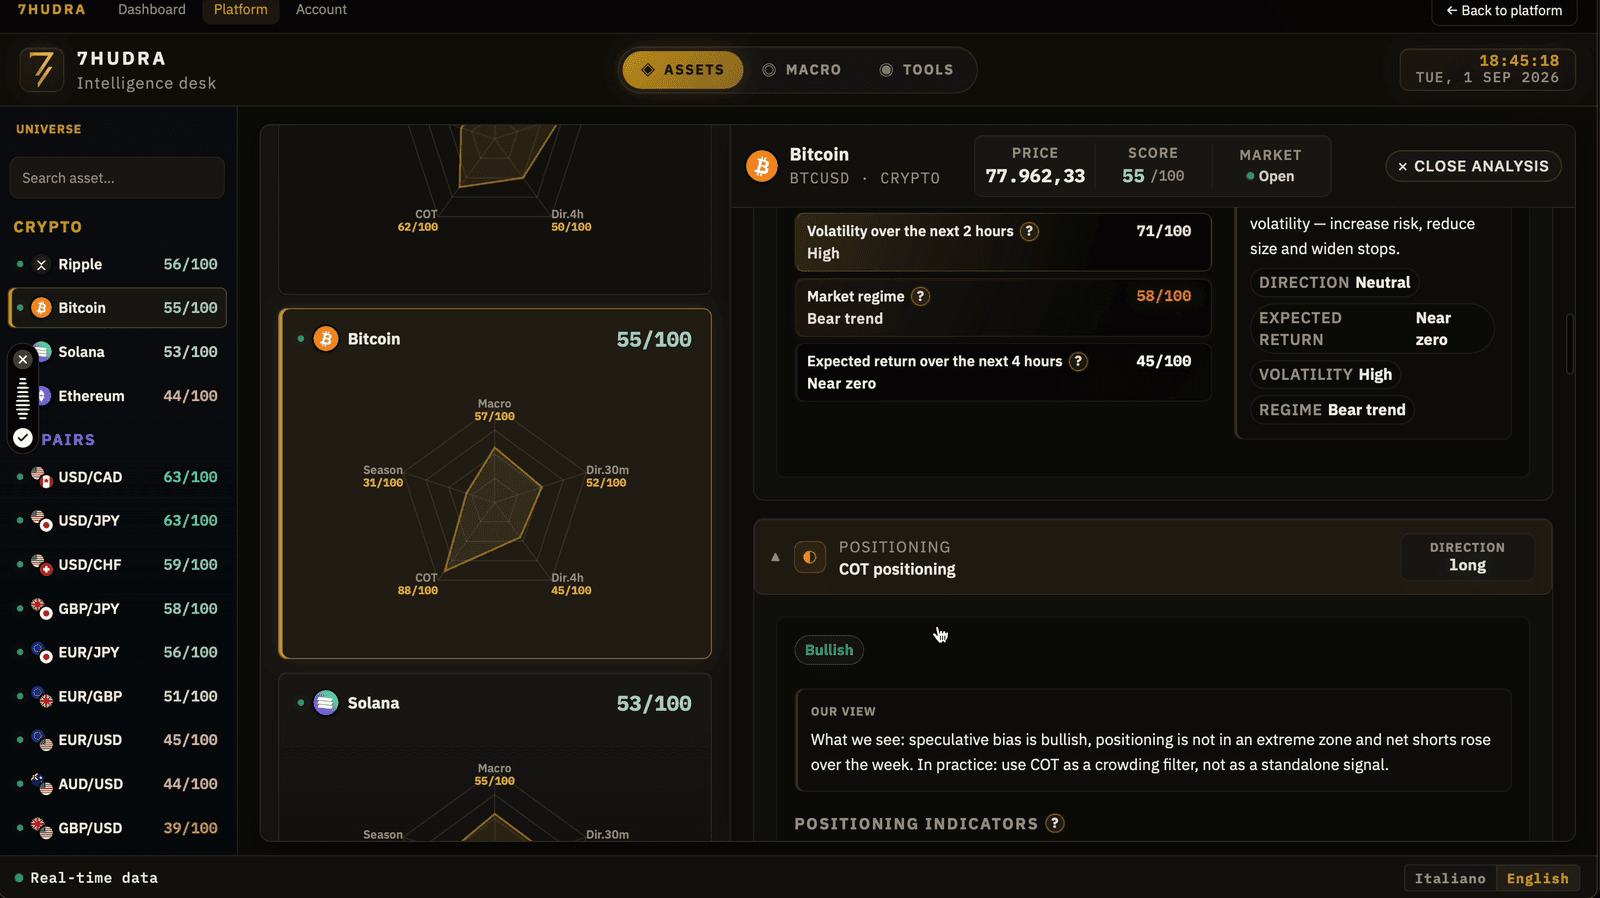Viewport: 1600px width, 898px height.
Task: Click the volatility score 71/100
Action: [x=1164, y=231]
